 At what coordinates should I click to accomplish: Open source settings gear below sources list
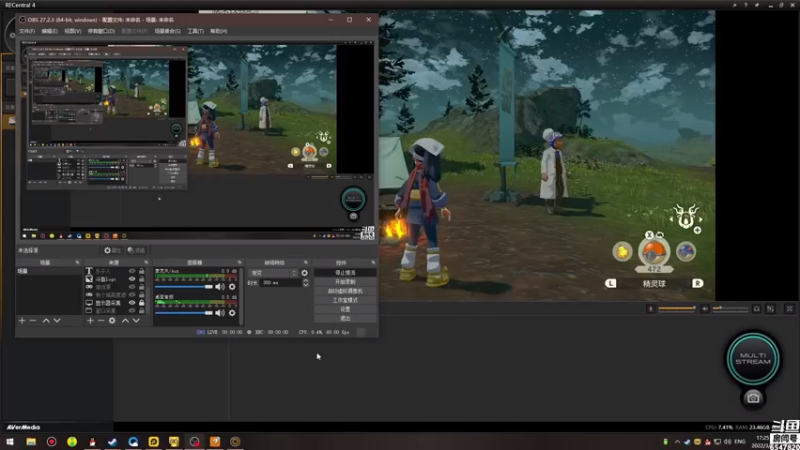pos(112,320)
